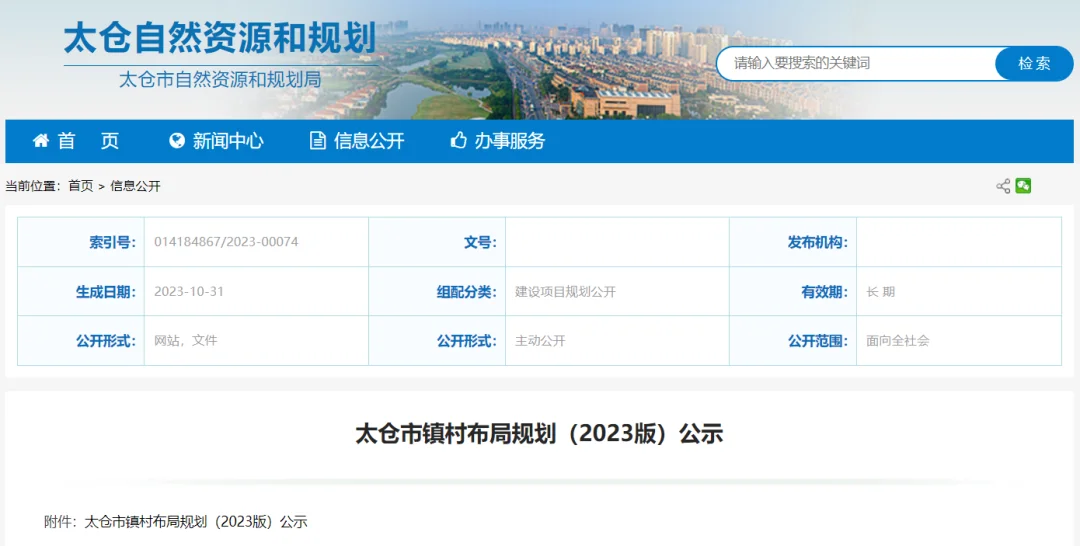Image resolution: width=1080 pixels, height=546 pixels.
Task: Click the 公开范围 label
Action: click(818, 340)
